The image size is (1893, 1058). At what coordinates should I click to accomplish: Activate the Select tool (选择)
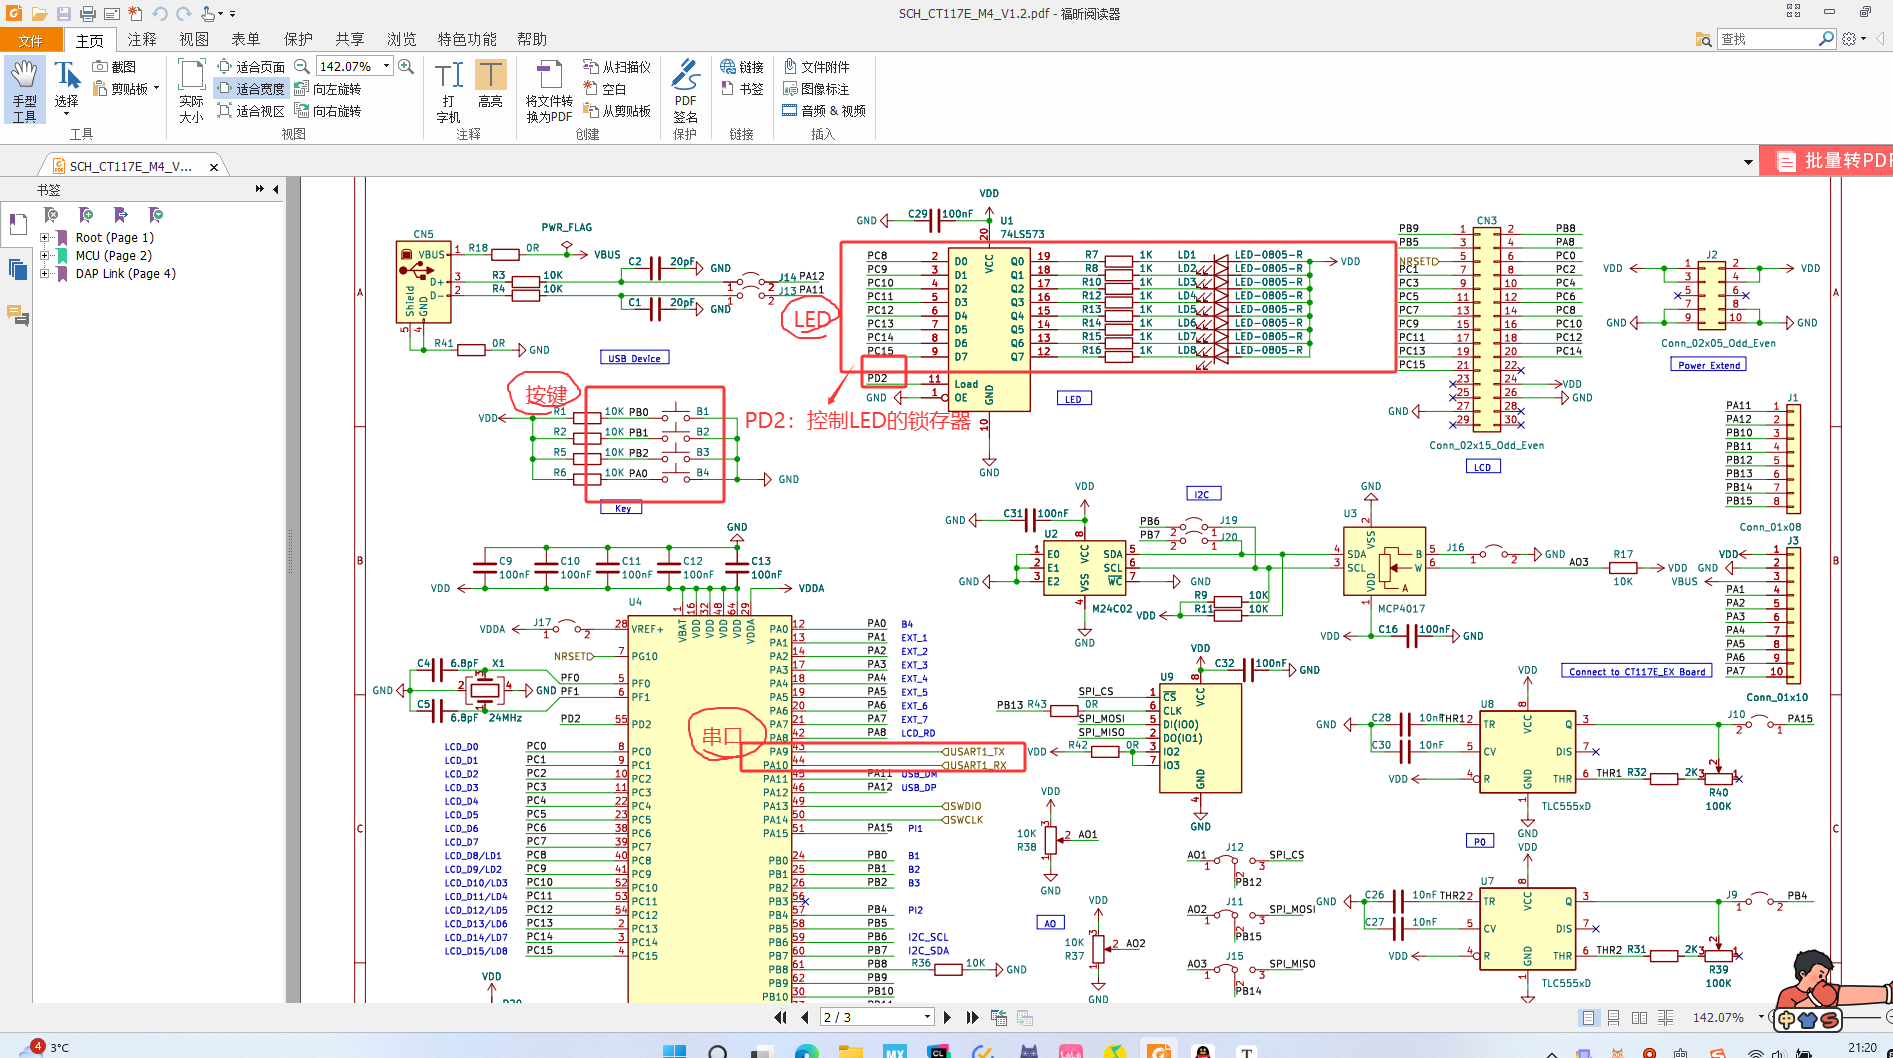point(67,87)
